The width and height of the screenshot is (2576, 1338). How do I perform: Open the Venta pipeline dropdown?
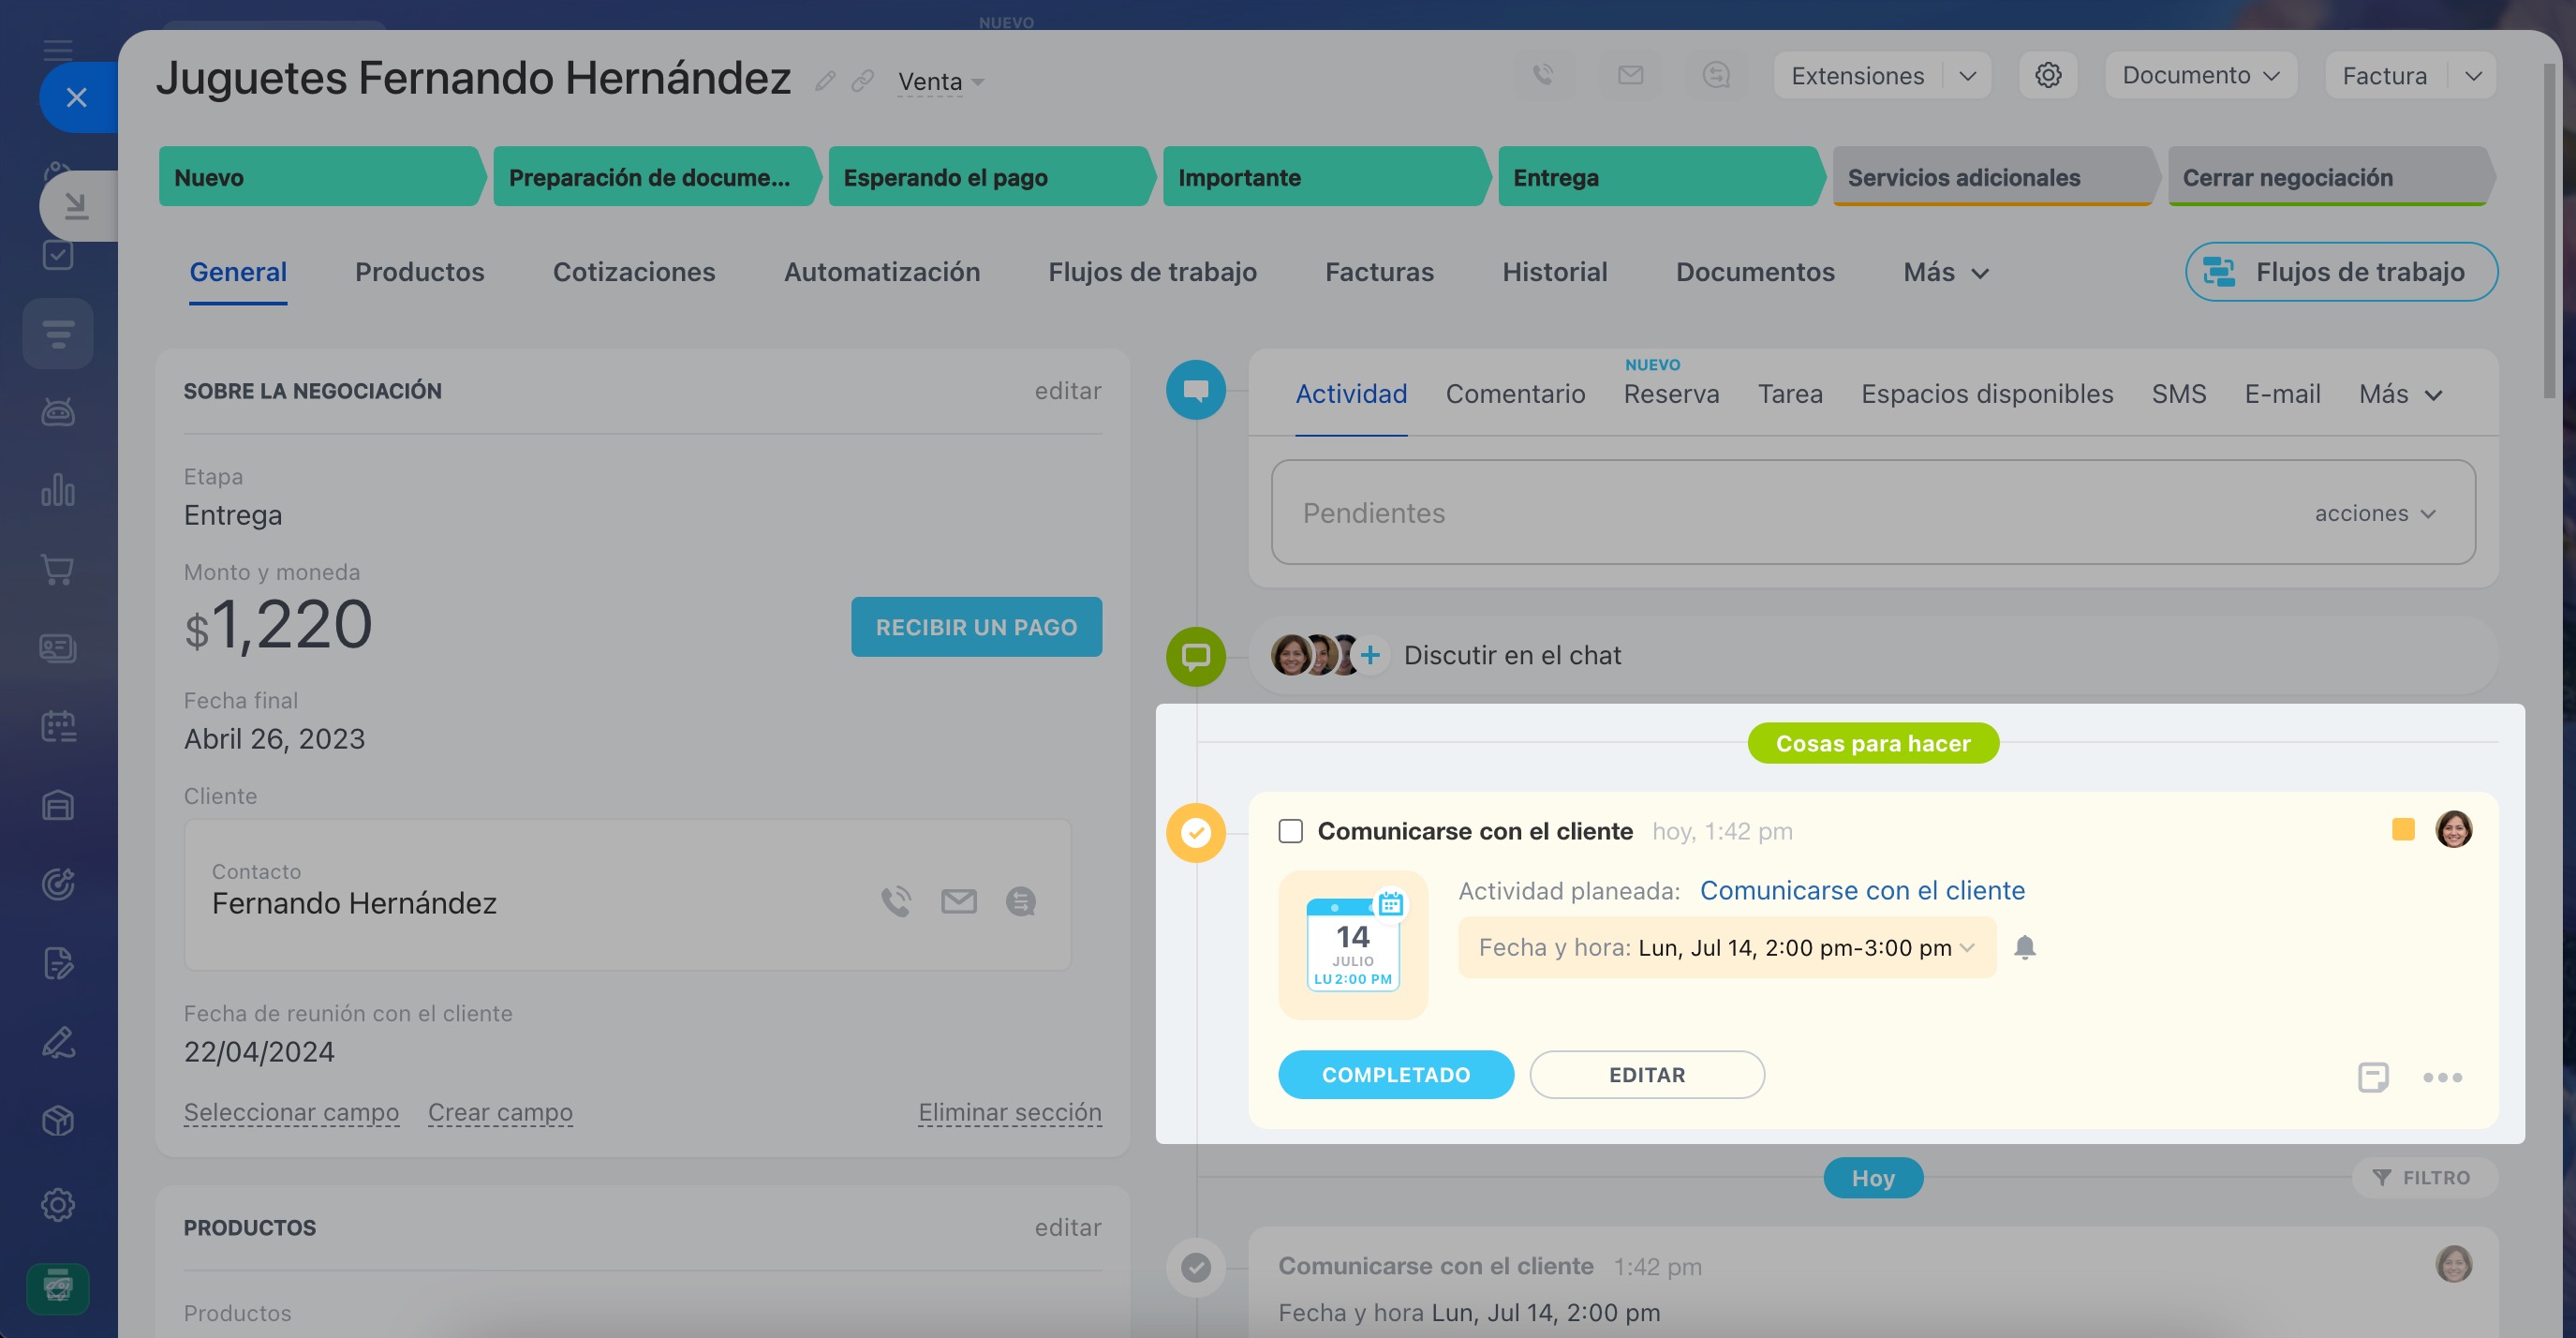tap(940, 81)
